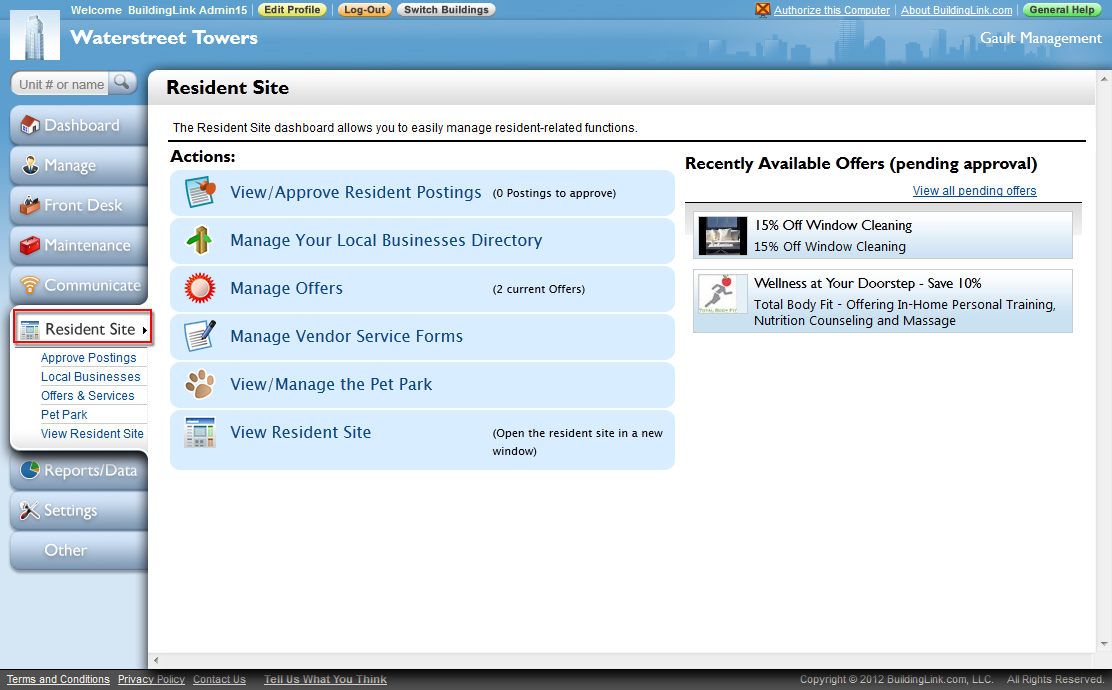Screen dimensions: 1112x690
Task: Click the Local Businesses signpost icon
Action: [200, 240]
